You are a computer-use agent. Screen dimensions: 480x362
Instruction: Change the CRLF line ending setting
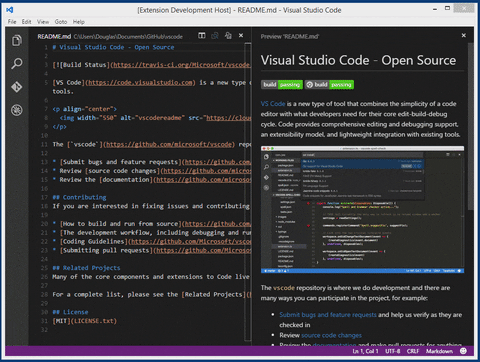[x=413, y=351]
